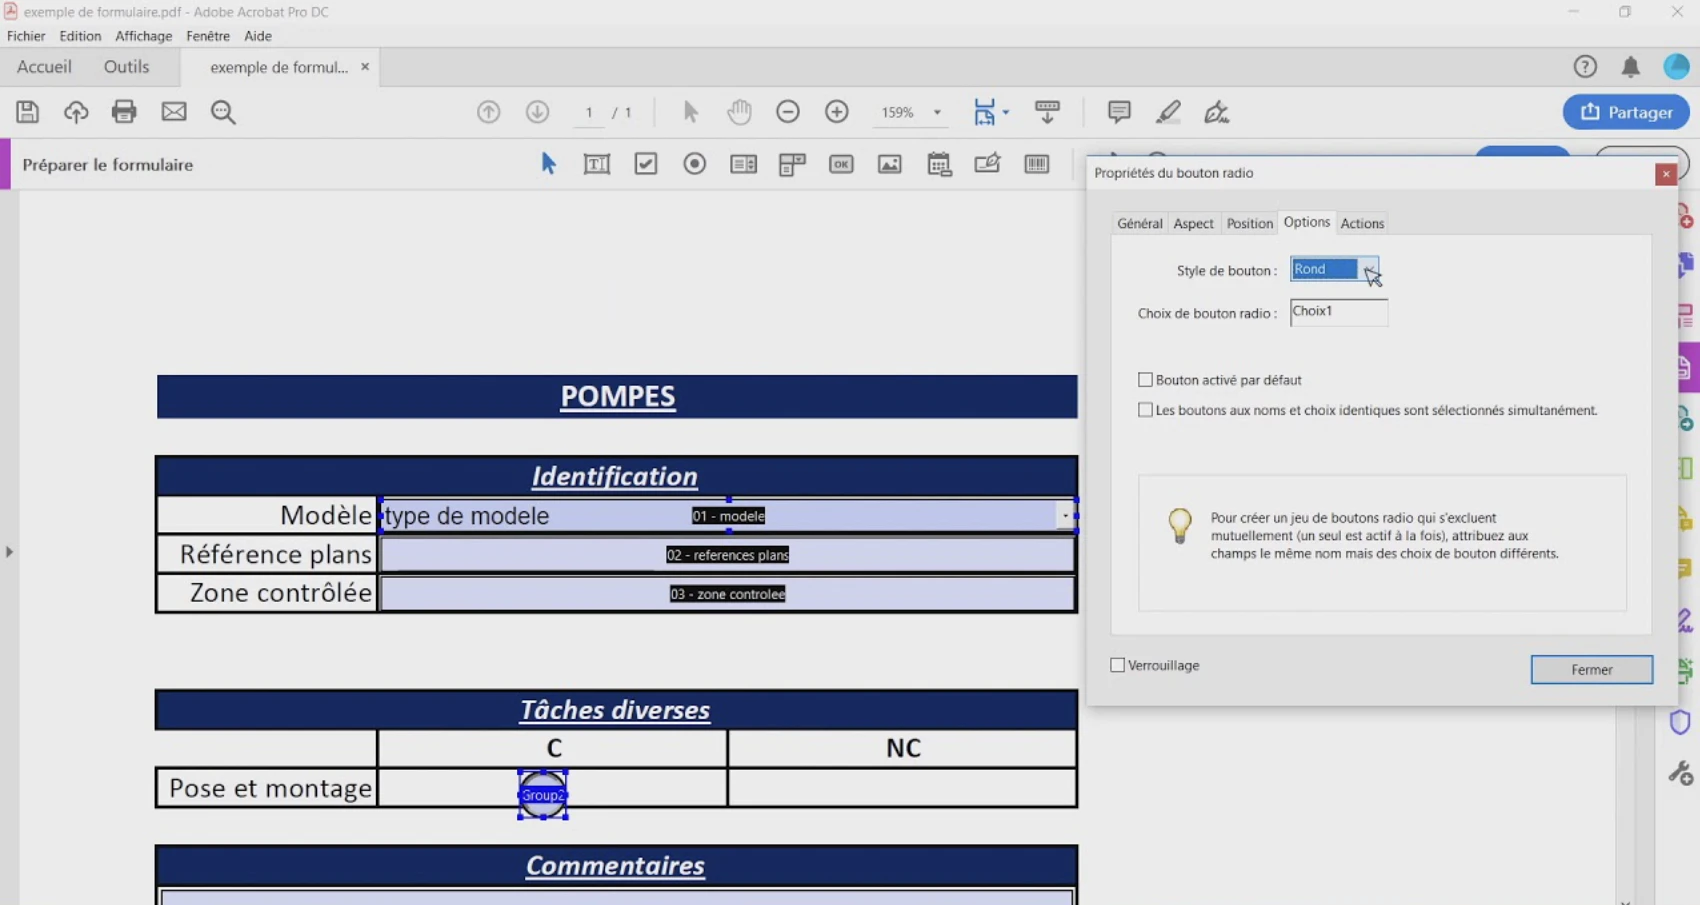Zoom out with minus circle icon
The image size is (1700, 905).
click(x=788, y=112)
